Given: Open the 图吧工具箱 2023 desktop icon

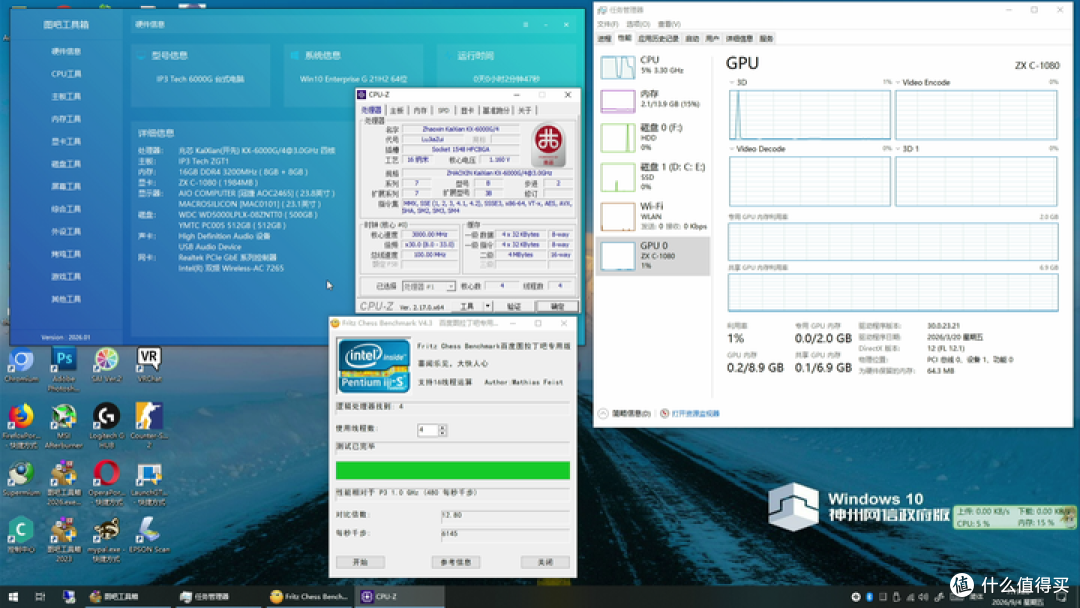Looking at the screenshot, I should pyautogui.click(x=63, y=540).
